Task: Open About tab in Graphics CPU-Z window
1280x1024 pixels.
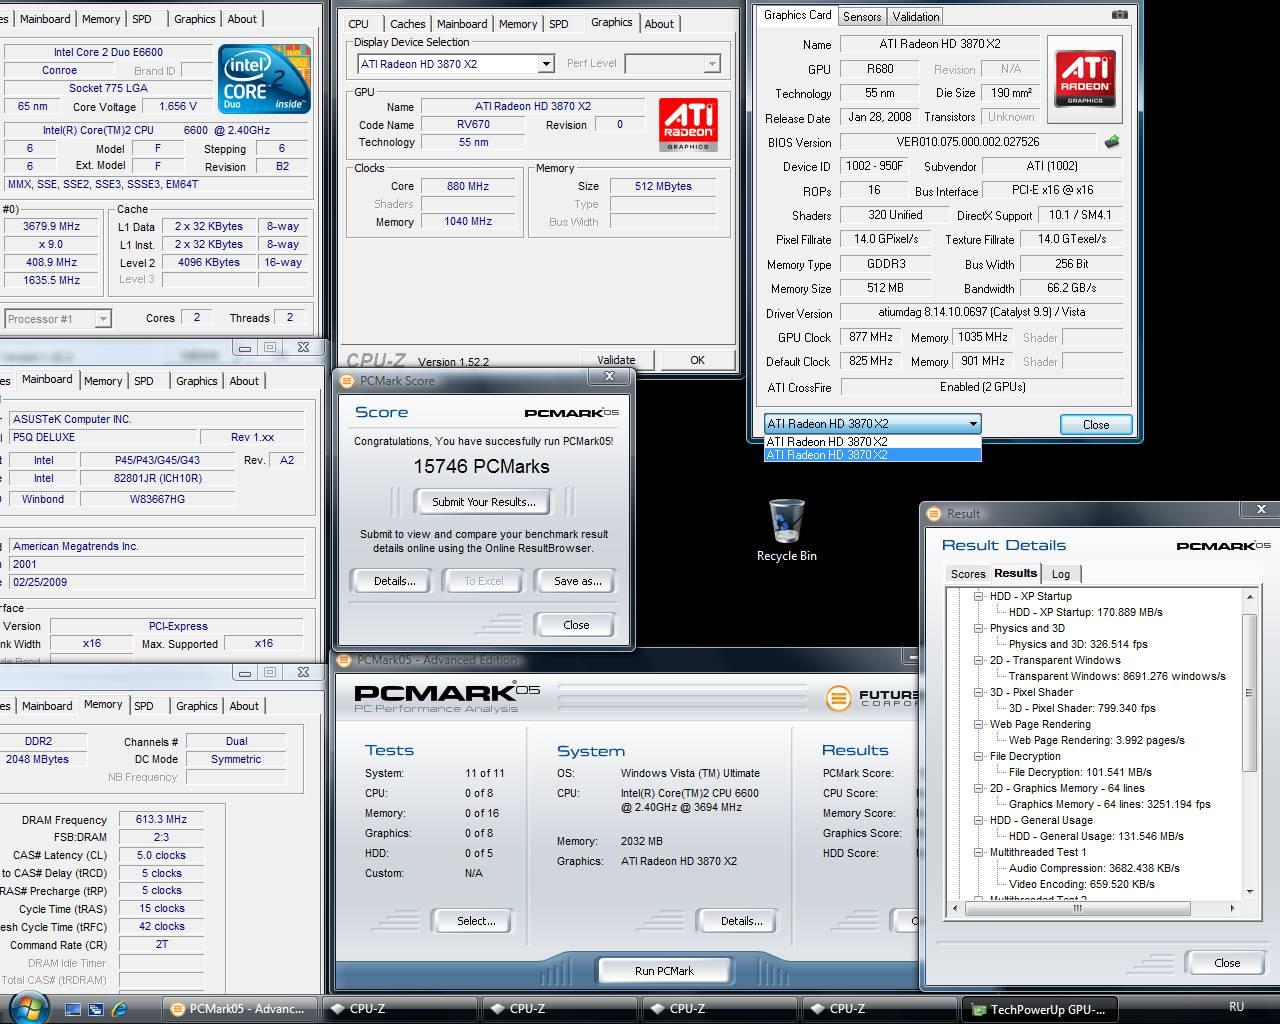Action: pos(659,24)
